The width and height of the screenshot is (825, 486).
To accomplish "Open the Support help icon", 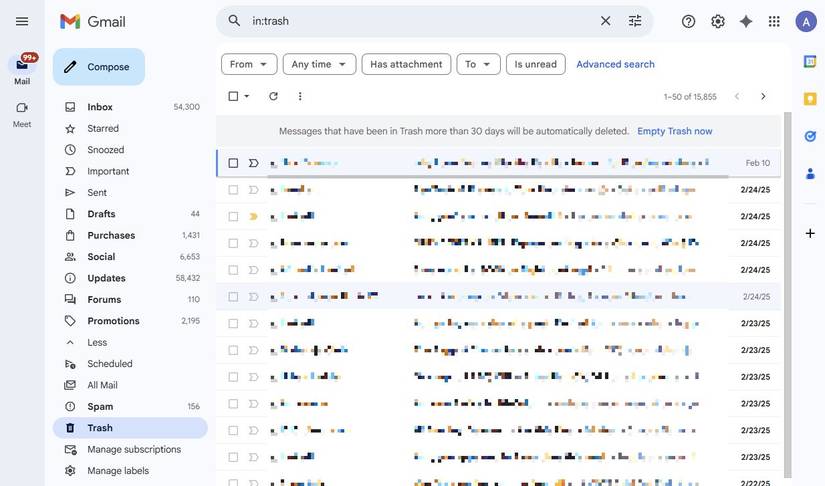I will (688, 22).
